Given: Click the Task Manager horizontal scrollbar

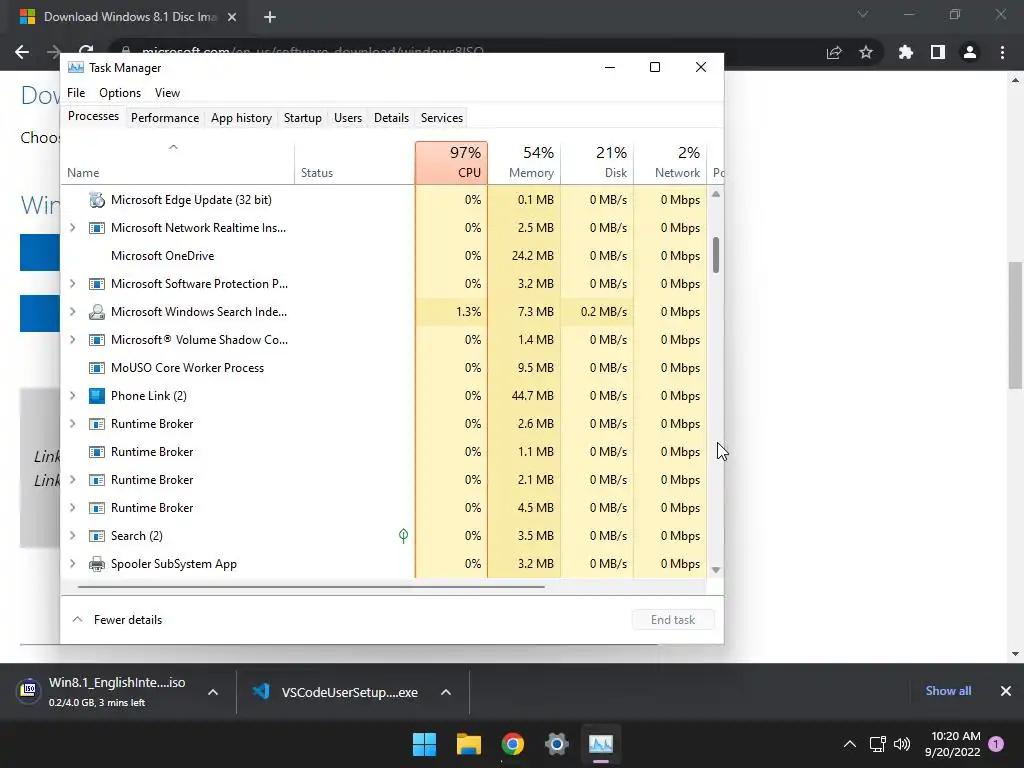Looking at the screenshot, I should [311, 587].
